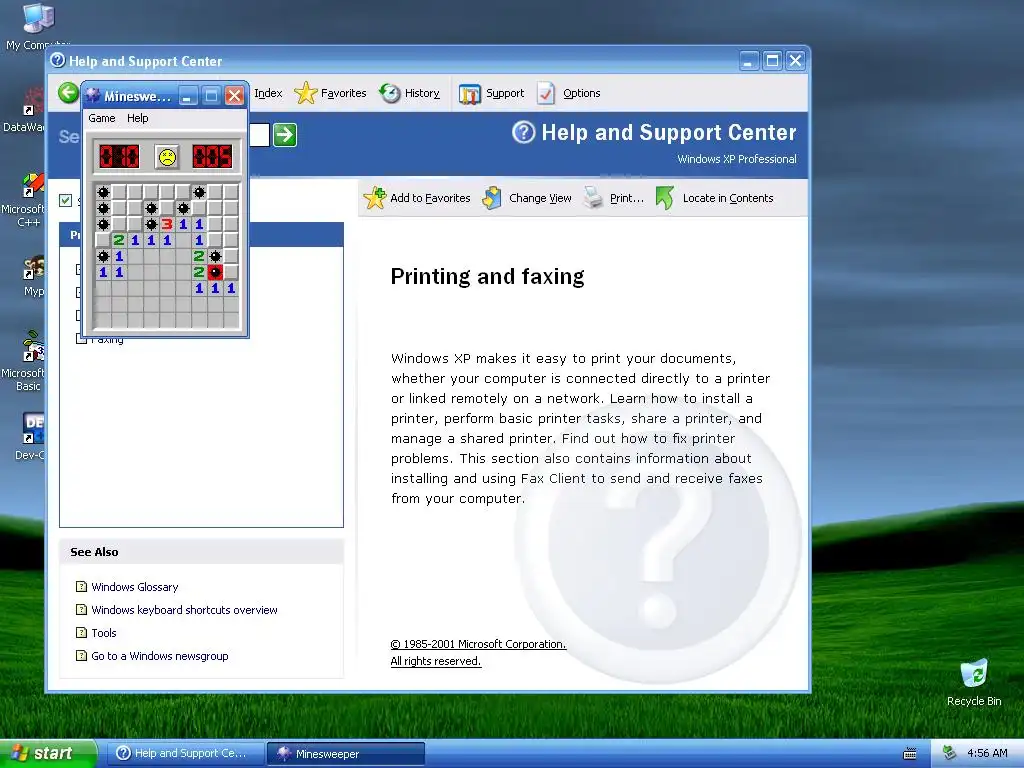Open Tools link under See Also
Image resolution: width=1024 pixels, height=768 pixels.
tap(104, 633)
